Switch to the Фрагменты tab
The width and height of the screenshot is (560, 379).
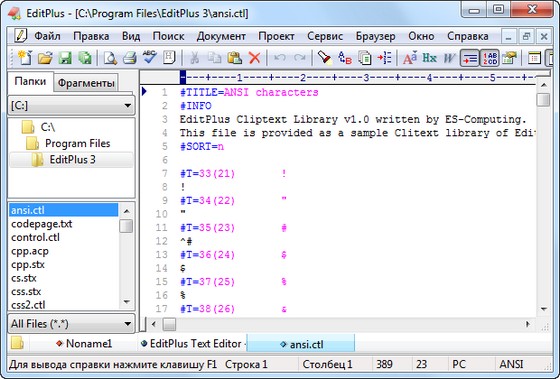click(86, 83)
